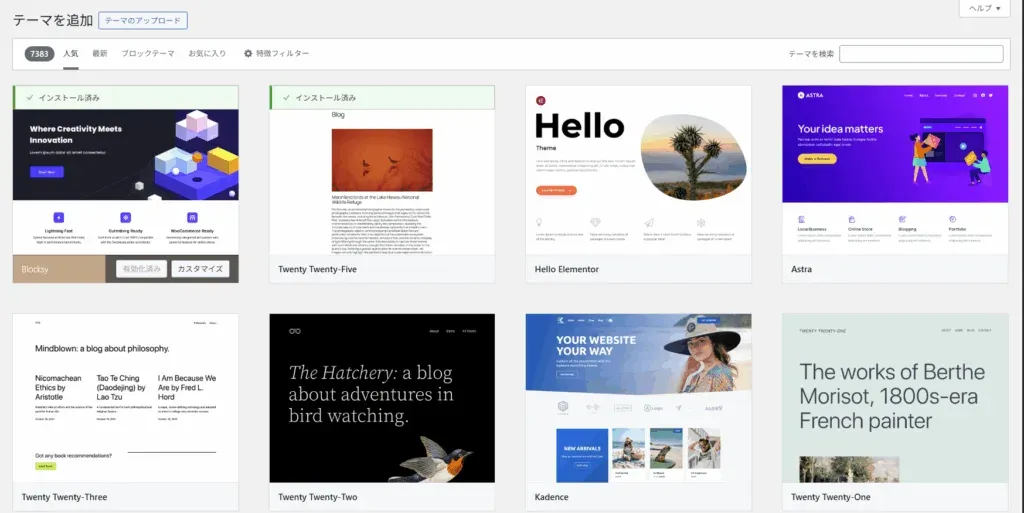Open 特徴フィルター next to the gear icon

276,54
